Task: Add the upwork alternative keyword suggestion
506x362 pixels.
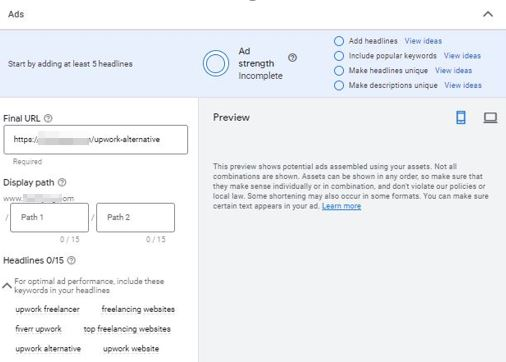Action: 48,349
